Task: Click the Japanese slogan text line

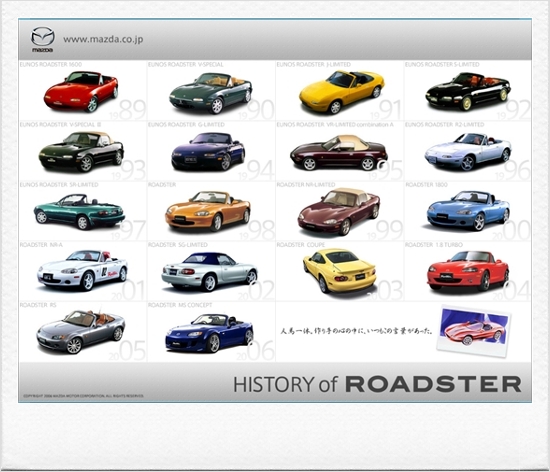Action: tap(356, 331)
